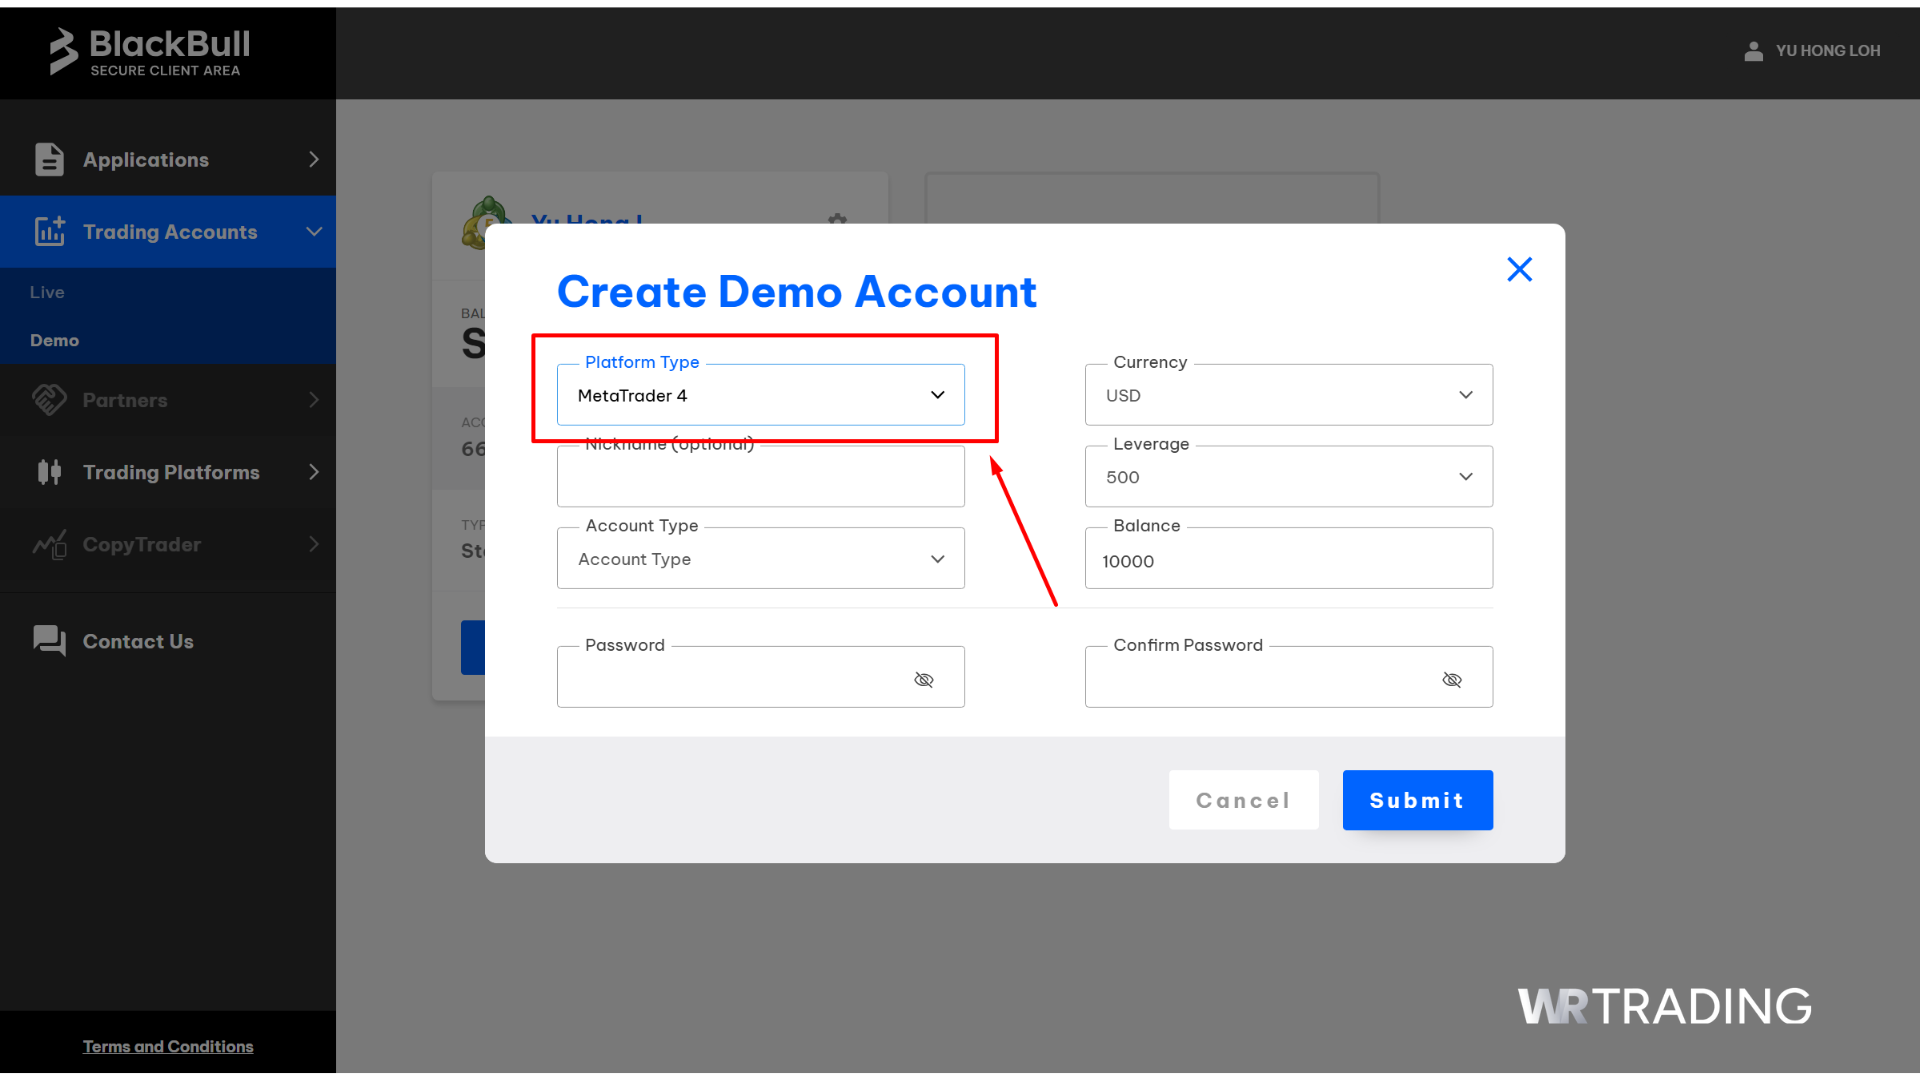Image resolution: width=1920 pixels, height=1080 pixels.
Task: Click the Trading Platforms candlestick icon
Action: coord(49,472)
